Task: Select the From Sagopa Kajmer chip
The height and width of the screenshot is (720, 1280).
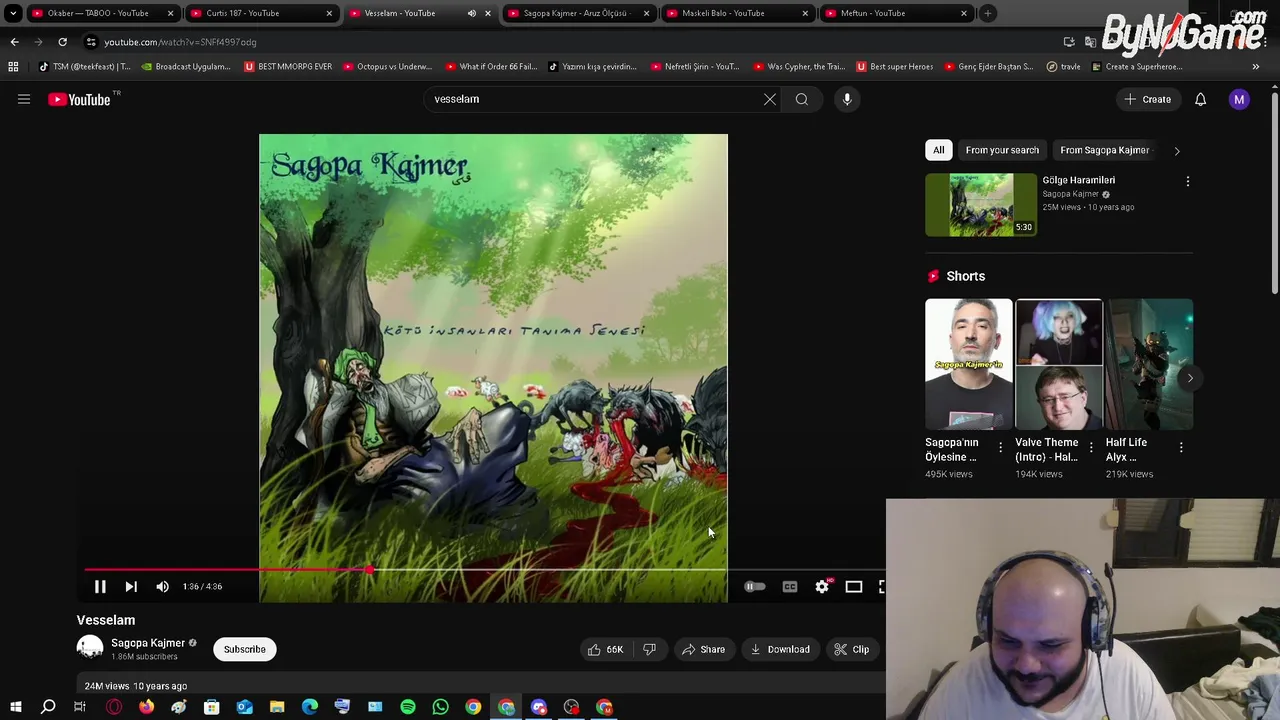Action: pos(1104,150)
